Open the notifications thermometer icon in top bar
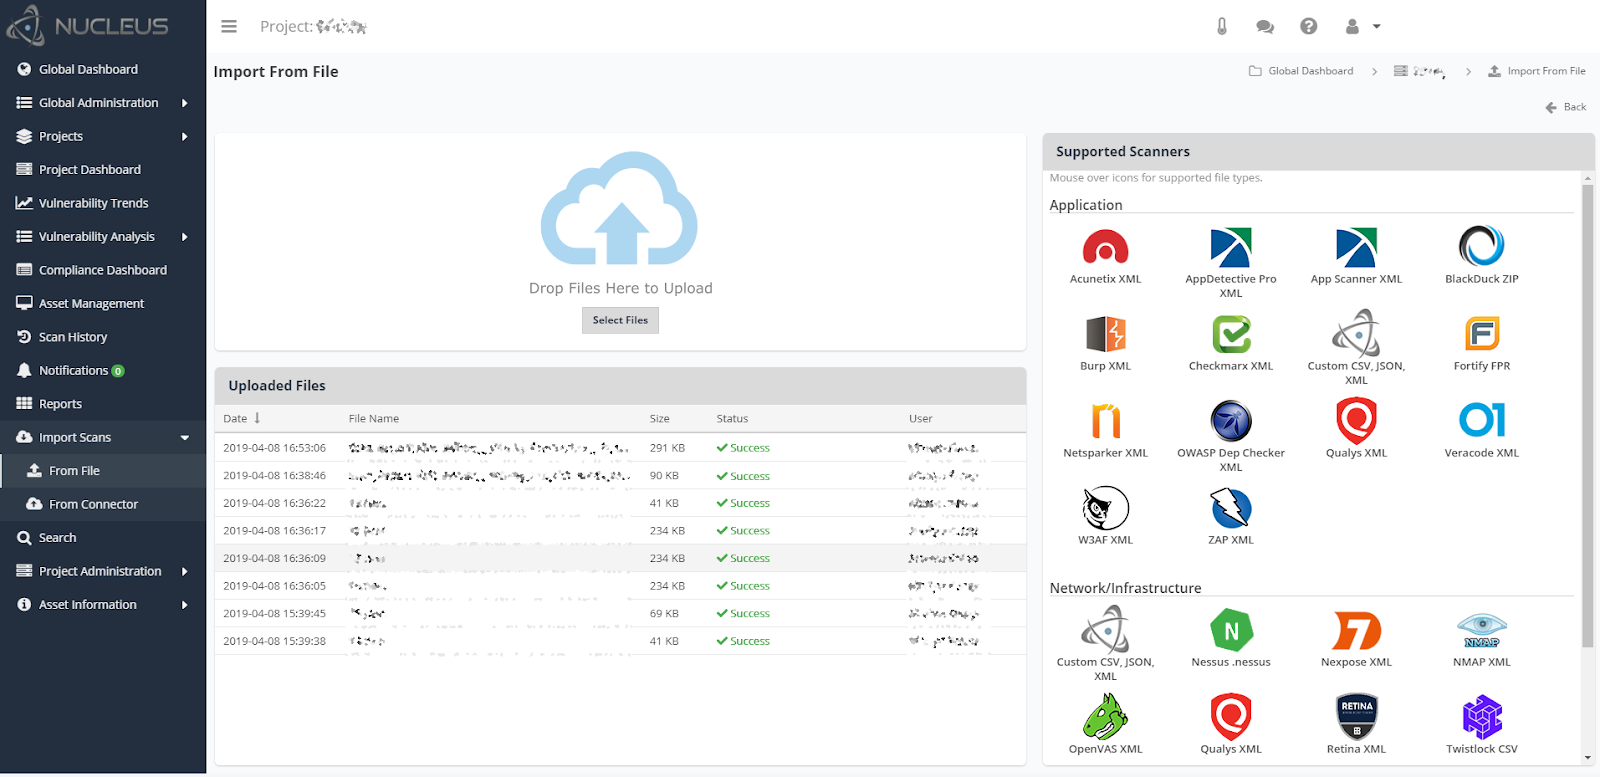 coord(1222,27)
